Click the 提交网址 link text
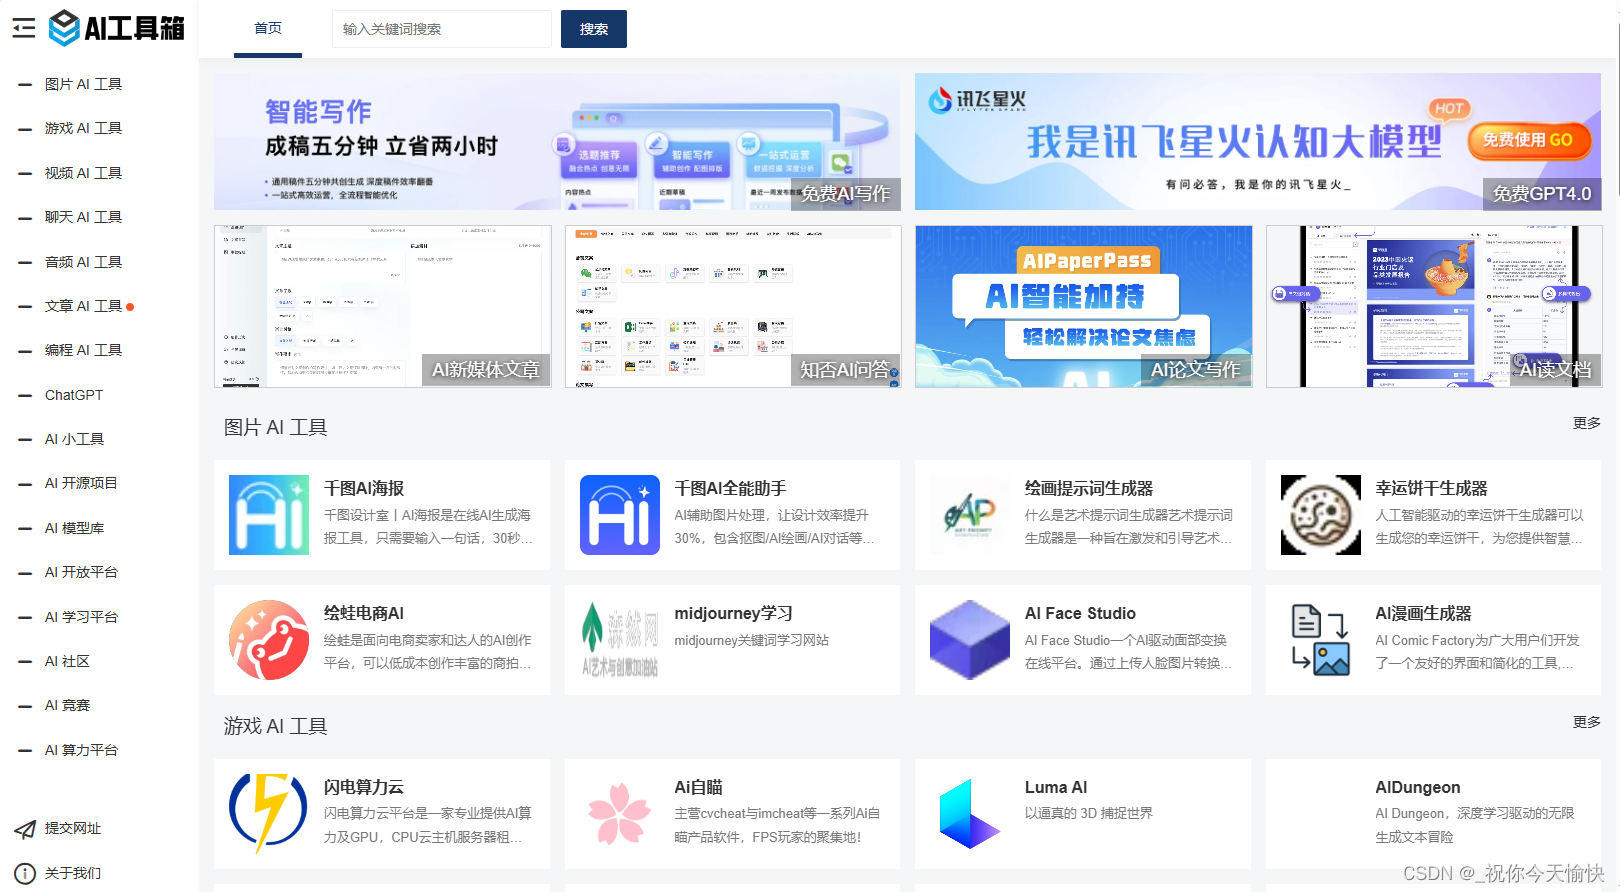This screenshot has width=1620, height=892. pos(73,828)
